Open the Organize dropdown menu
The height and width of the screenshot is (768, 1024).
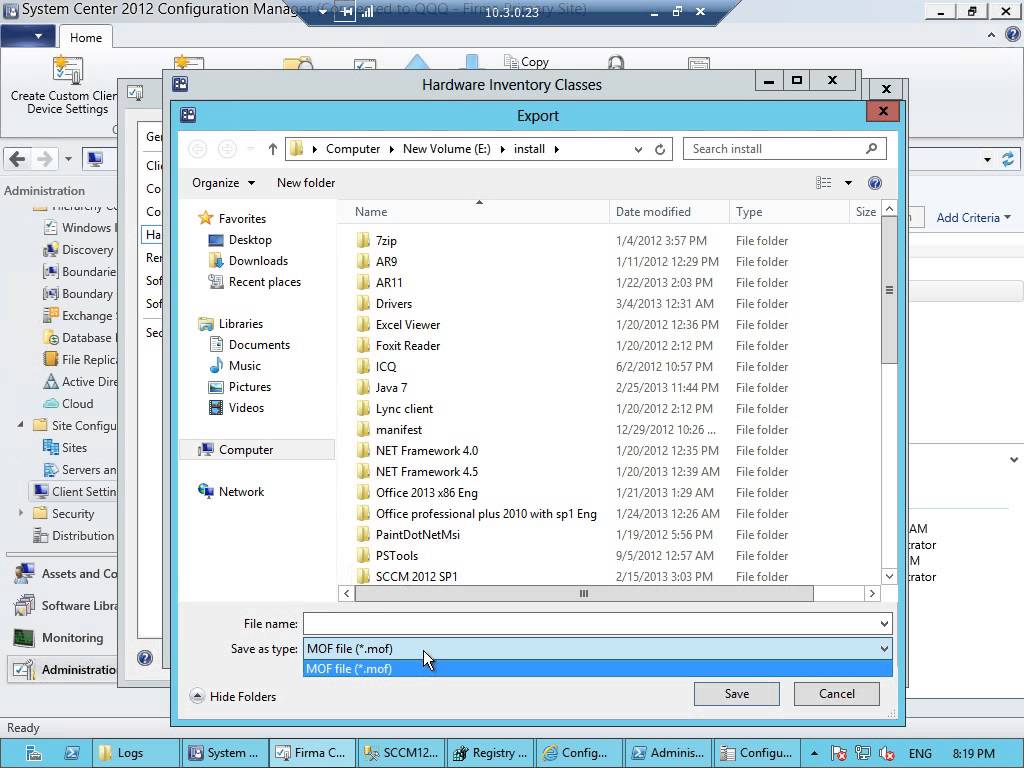[x=223, y=183]
